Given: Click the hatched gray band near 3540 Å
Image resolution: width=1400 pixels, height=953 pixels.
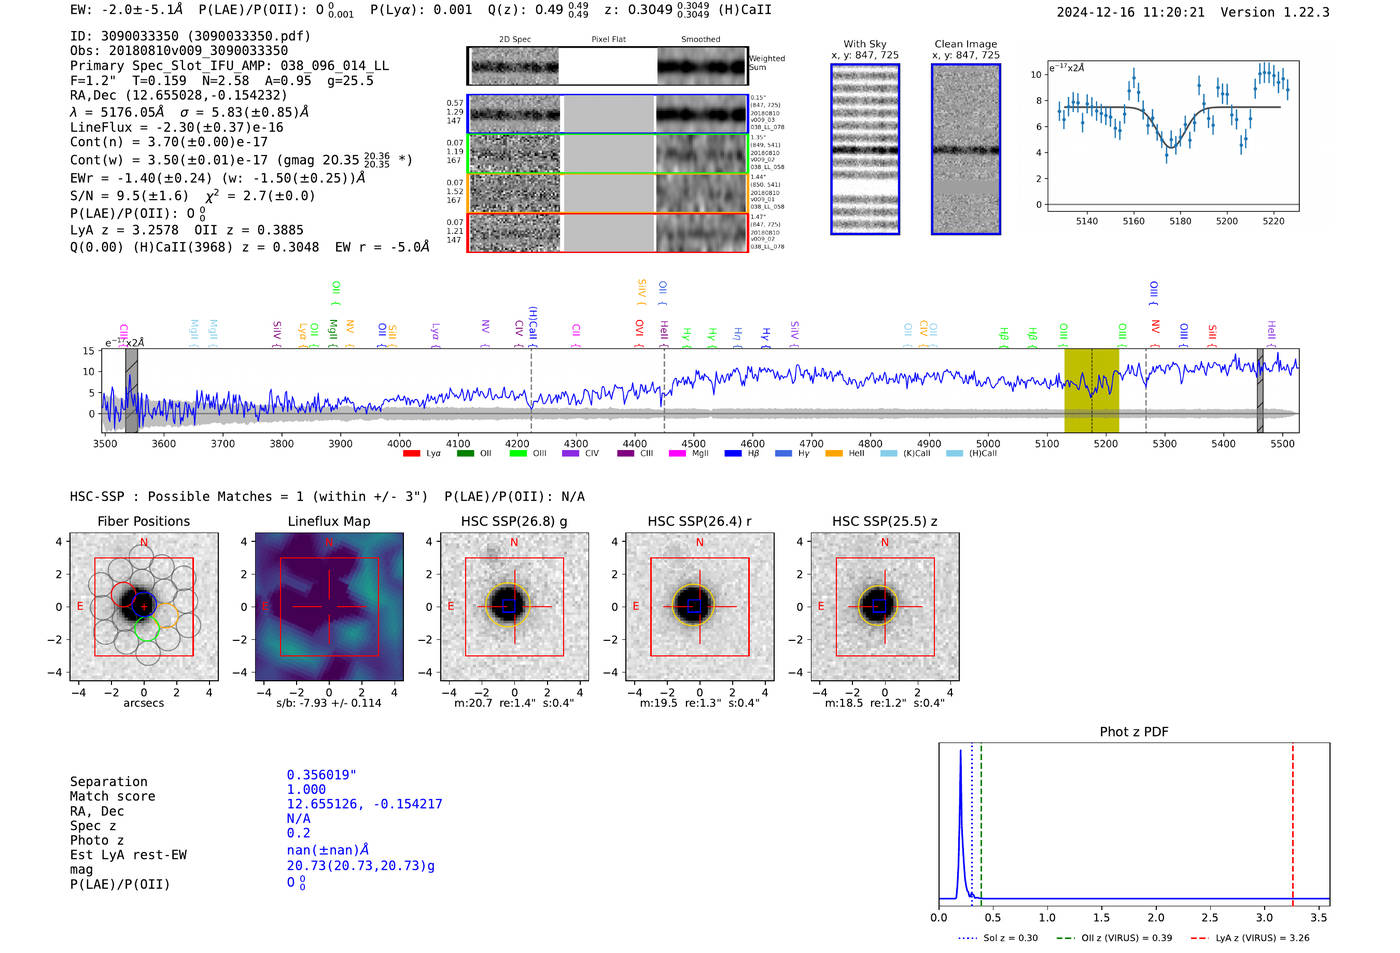Looking at the screenshot, I should (131, 390).
